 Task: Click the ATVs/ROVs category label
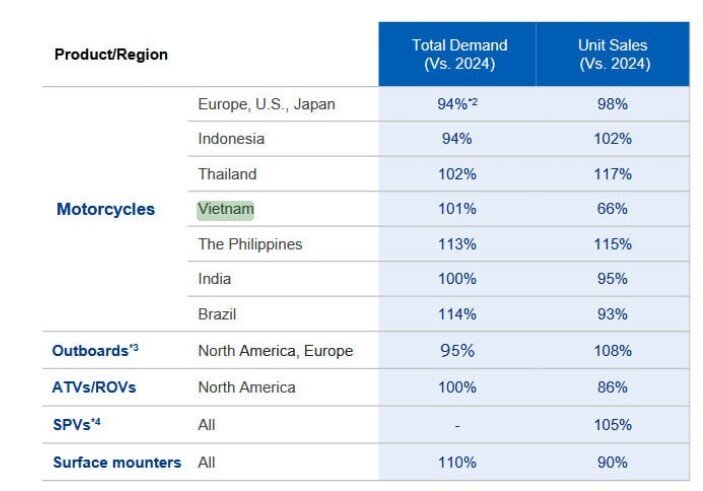pyautogui.click(x=94, y=387)
